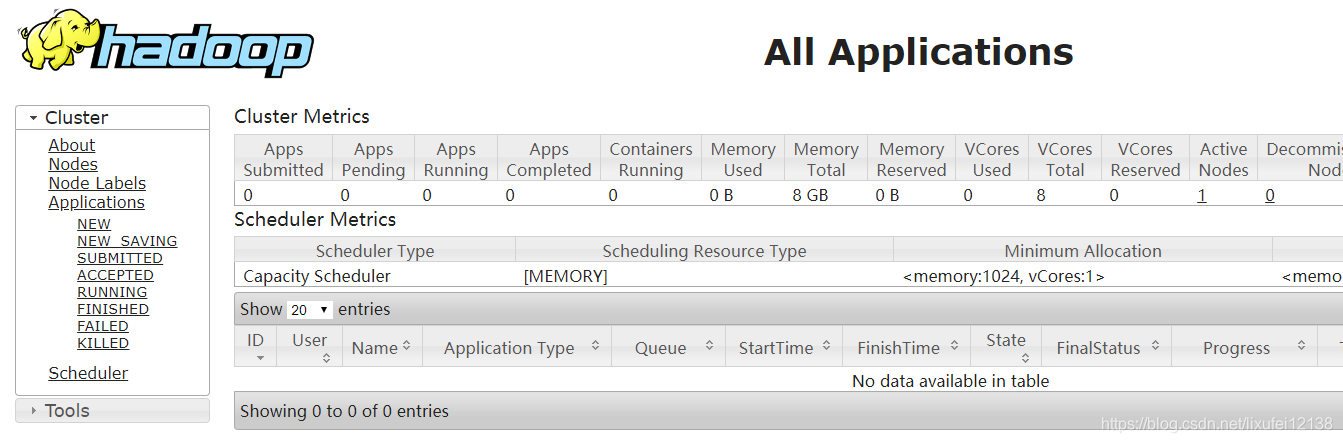Click the VCores Reserved header cell
The width and height of the screenshot is (1343, 443).
1145,159
